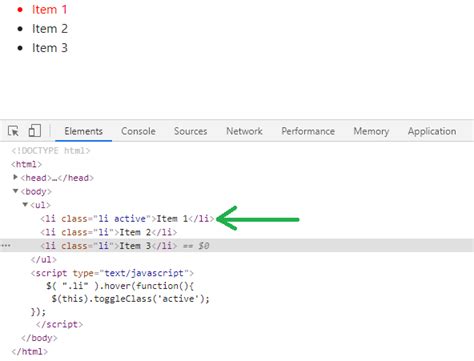Viewport: 474px width, 361px height.
Task: Click the red Item 1 list entry on page
Action: point(49,9)
